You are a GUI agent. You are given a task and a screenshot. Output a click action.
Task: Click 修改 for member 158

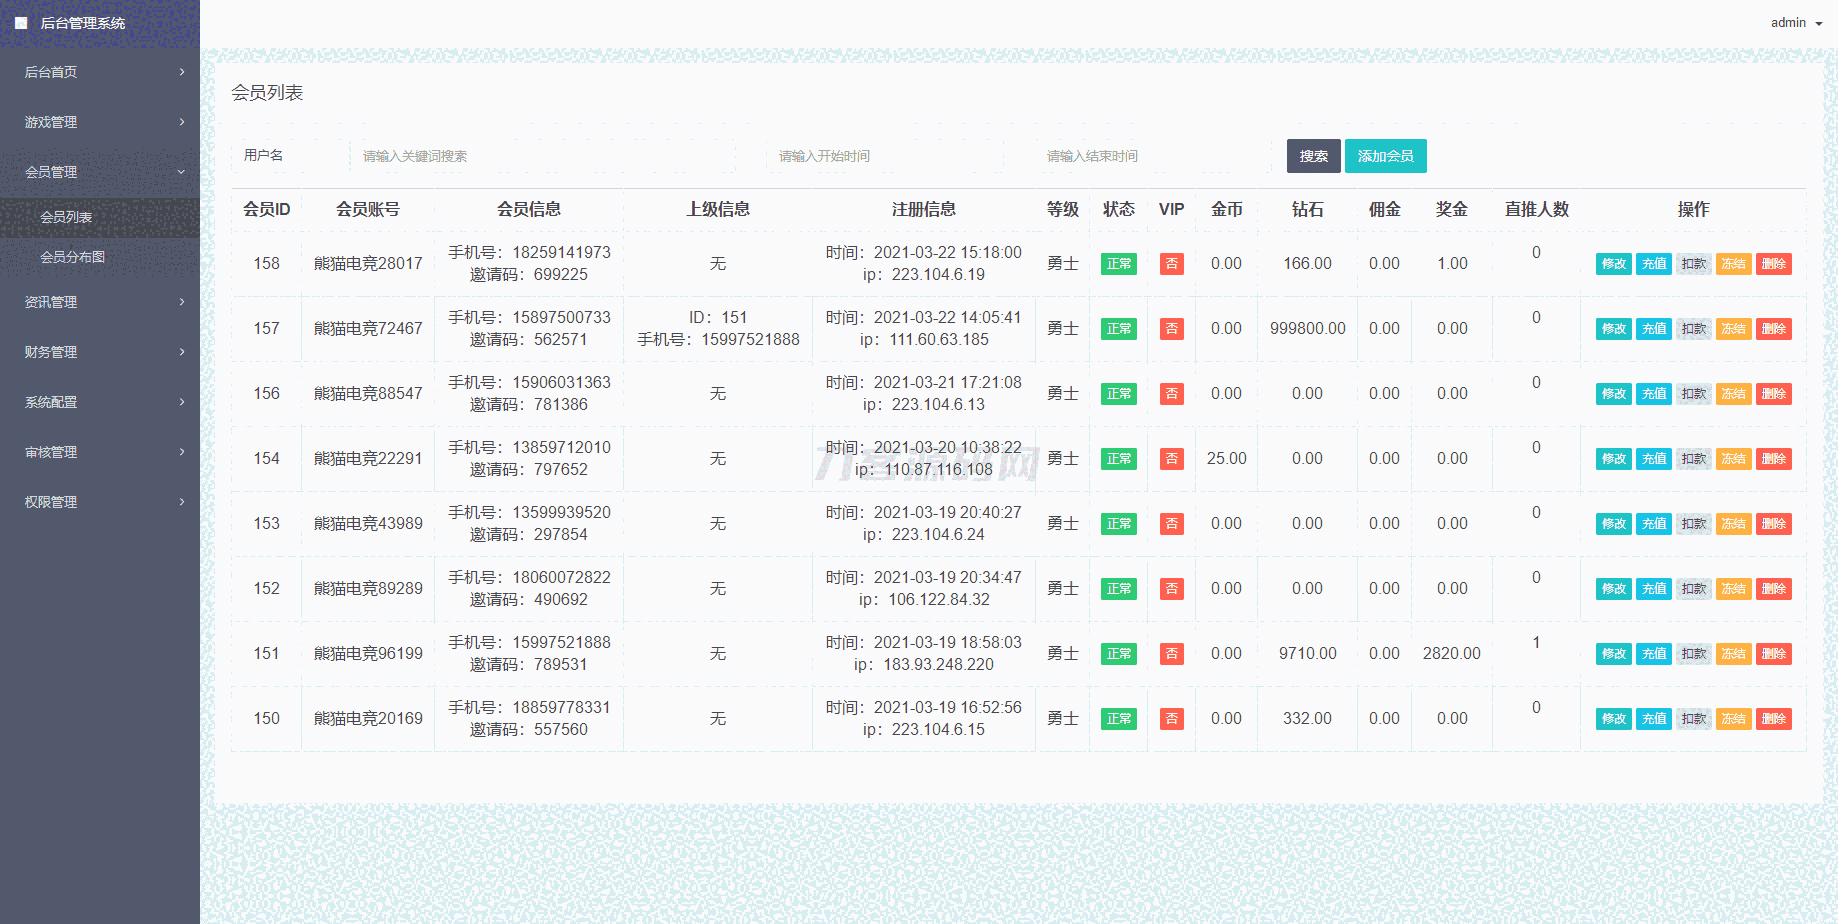click(x=1613, y=264)
